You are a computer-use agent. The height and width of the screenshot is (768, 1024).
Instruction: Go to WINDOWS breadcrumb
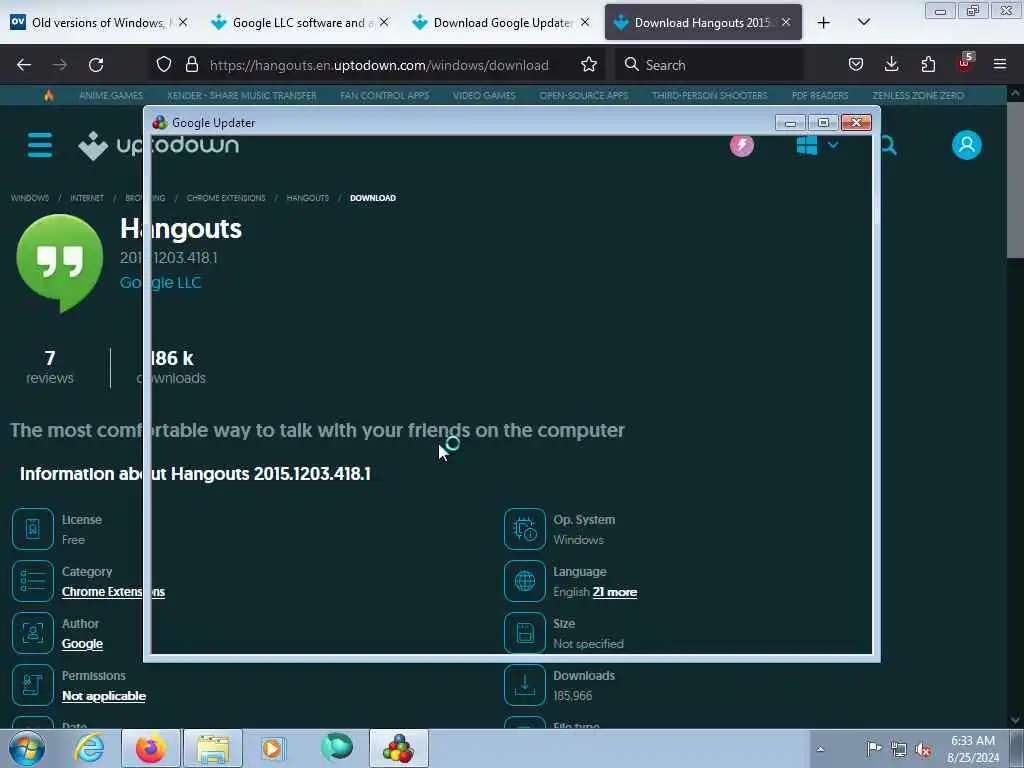click(29, 198)
